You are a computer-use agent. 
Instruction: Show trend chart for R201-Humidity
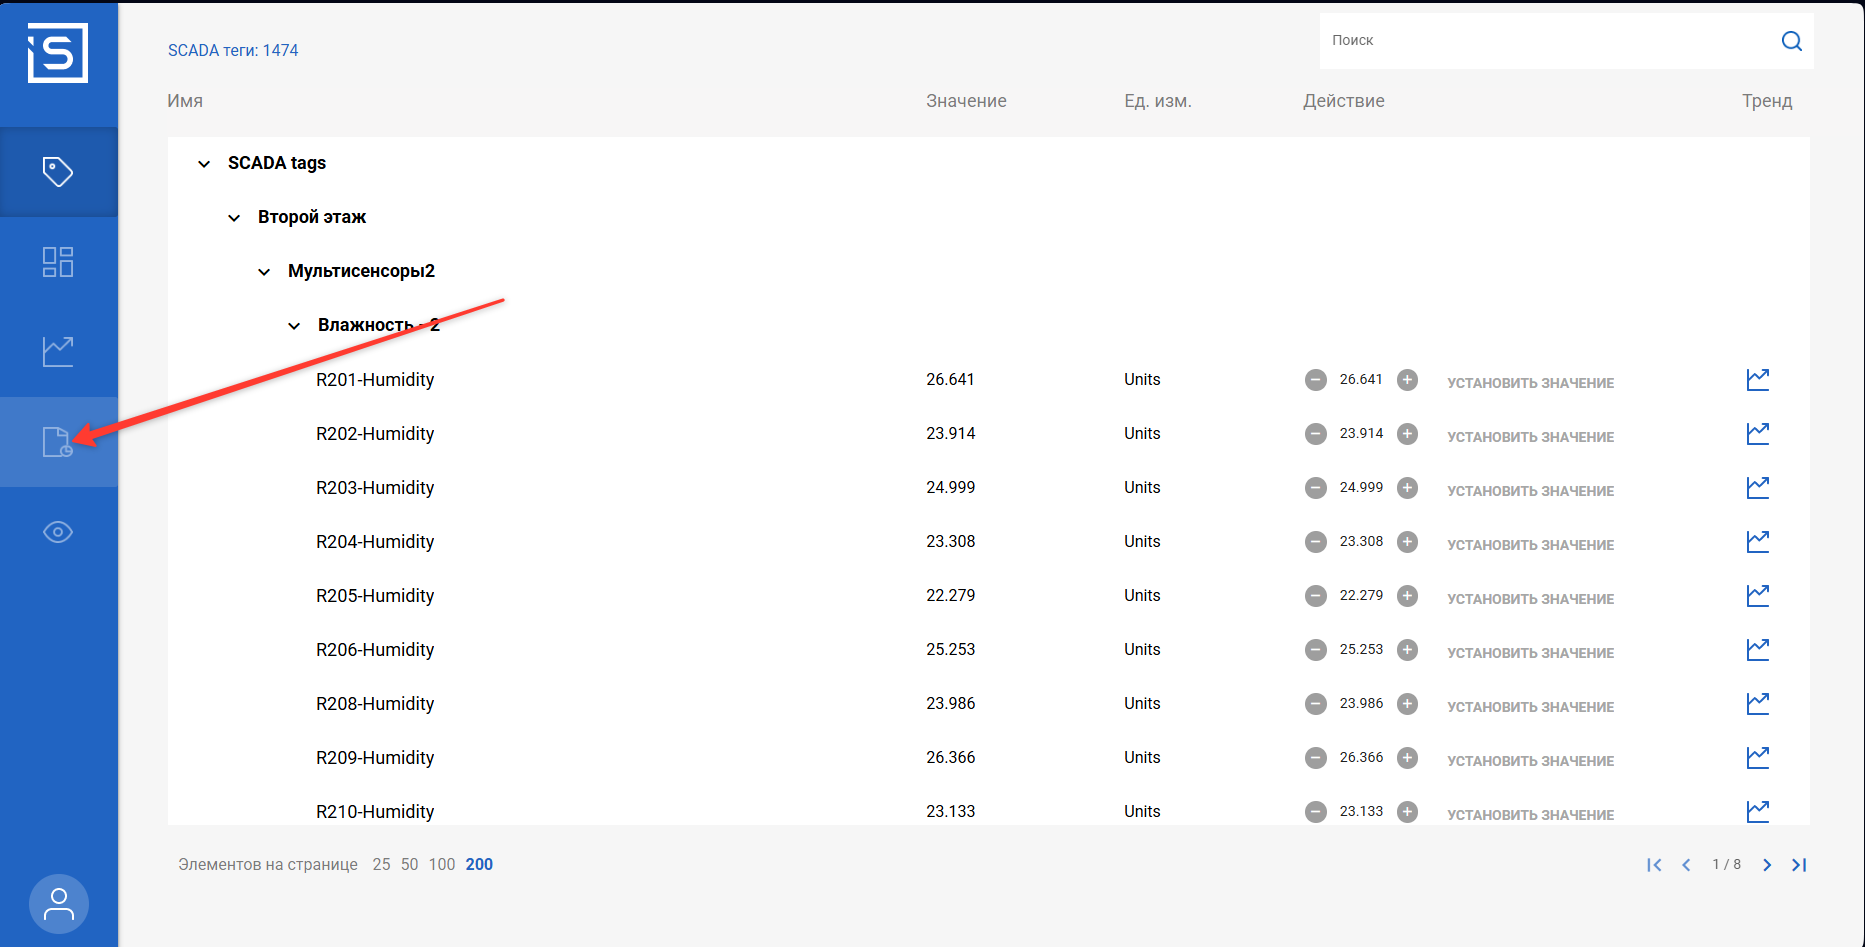tap(1757, 380)
